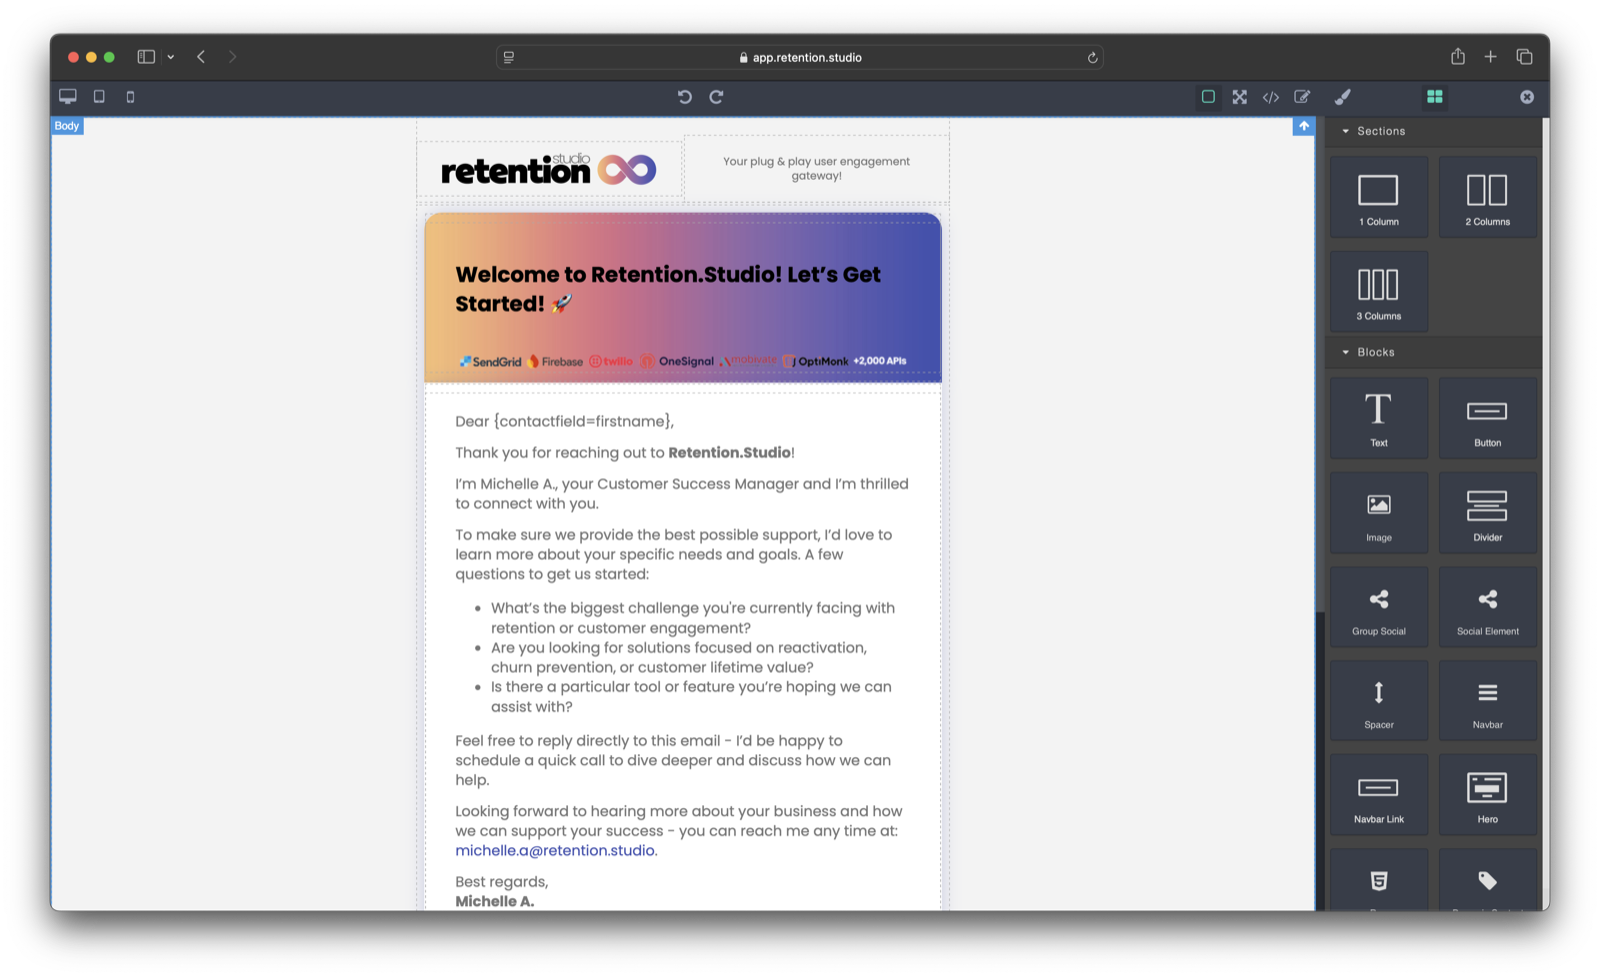Click the 'Feel free to reply' paragraph
Screen dimensions: 1600x977
[673, 761]
